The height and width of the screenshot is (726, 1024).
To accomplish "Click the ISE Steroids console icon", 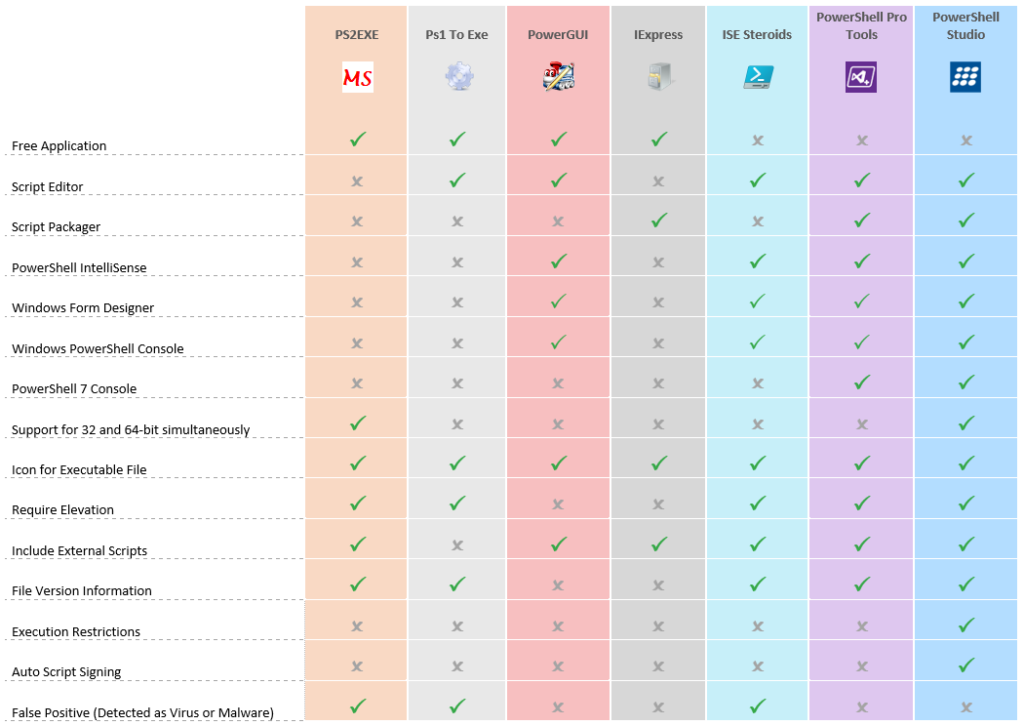I will 757,77.
